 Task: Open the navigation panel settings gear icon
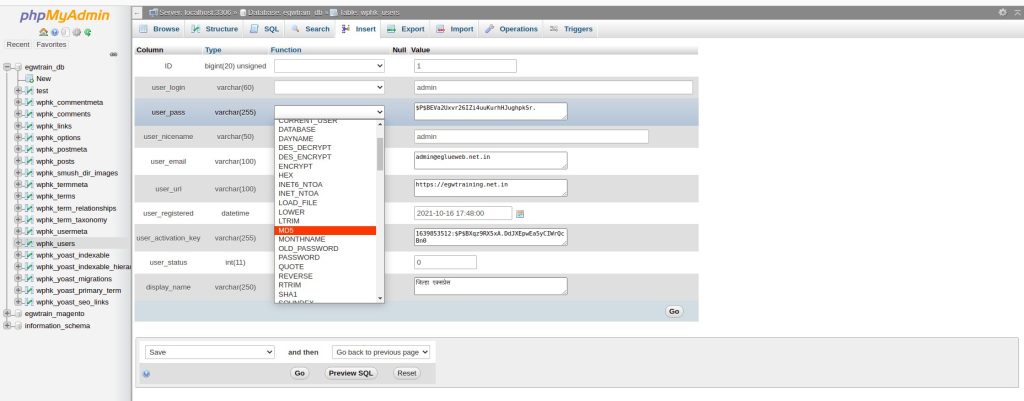click(x=78, y=32)
